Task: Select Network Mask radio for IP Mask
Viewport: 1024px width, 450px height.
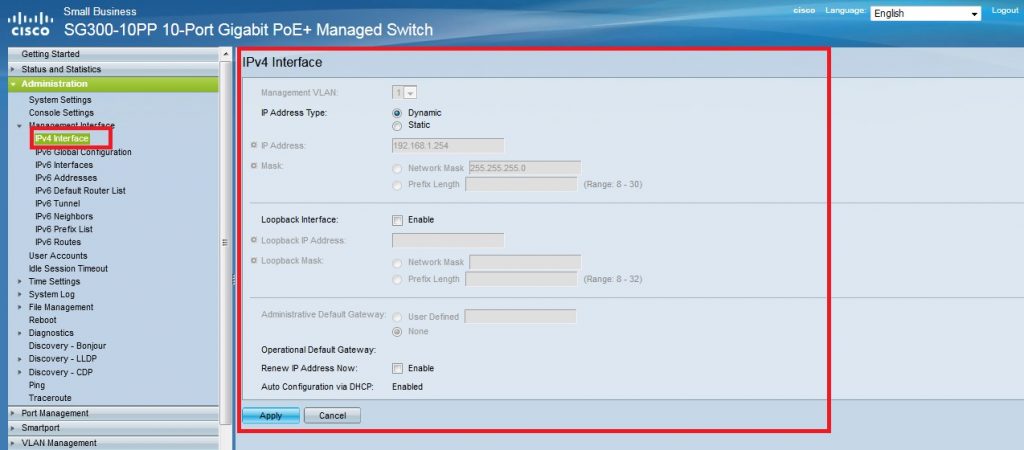Action: click(x=396, y=169)
